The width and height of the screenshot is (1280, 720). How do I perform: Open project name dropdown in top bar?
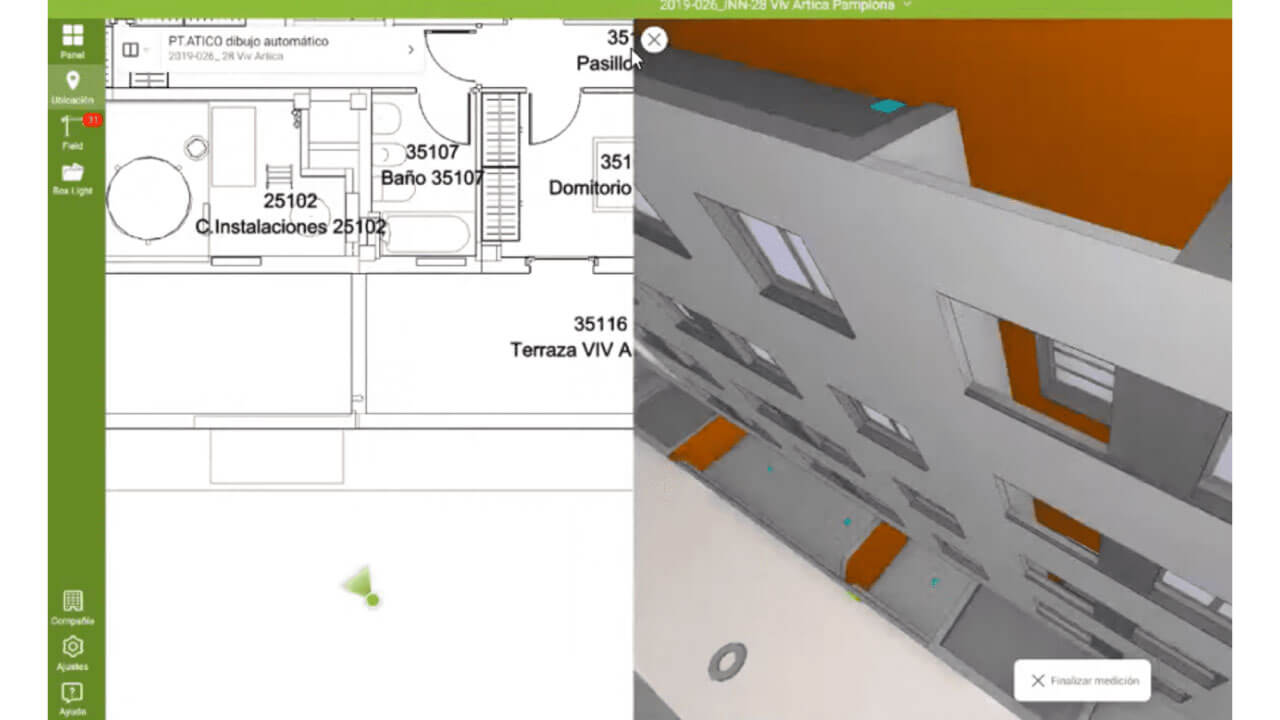[x=908, y=5]
